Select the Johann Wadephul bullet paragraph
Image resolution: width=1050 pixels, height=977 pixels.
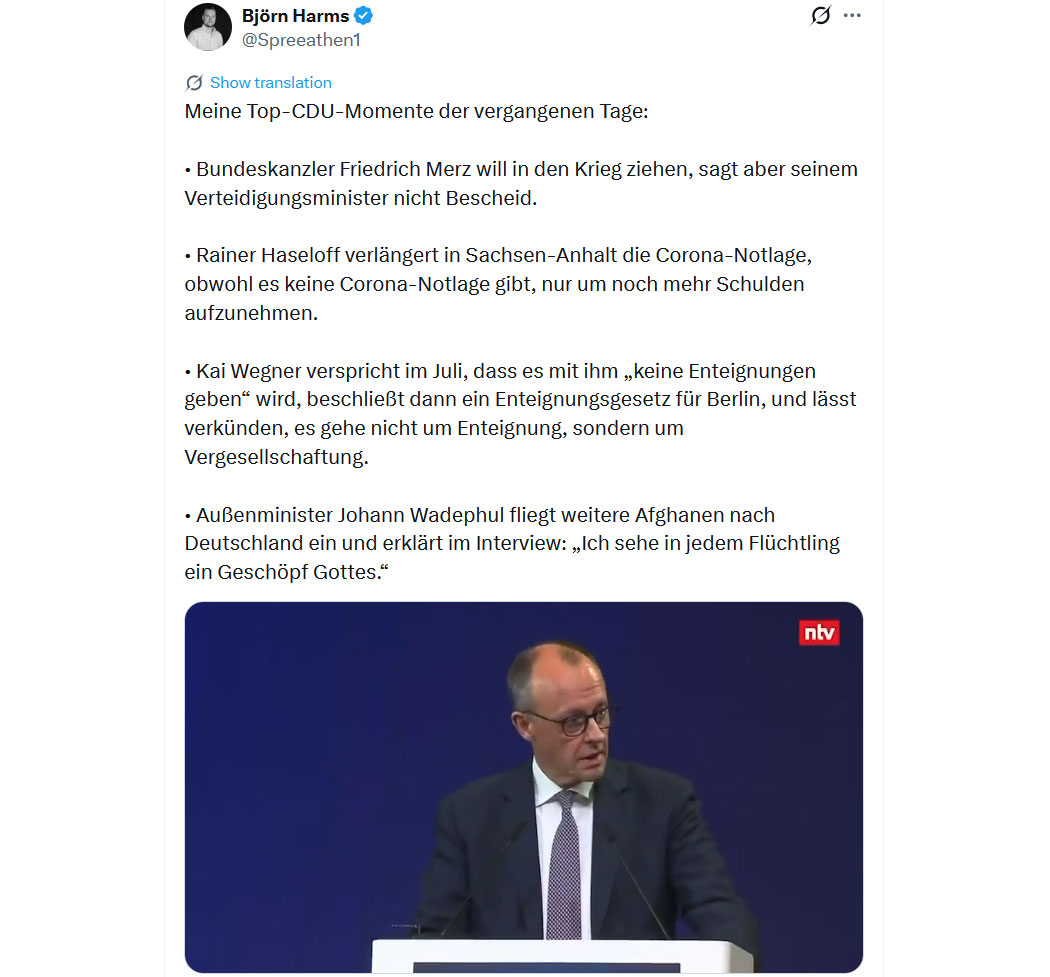[513, 543]
